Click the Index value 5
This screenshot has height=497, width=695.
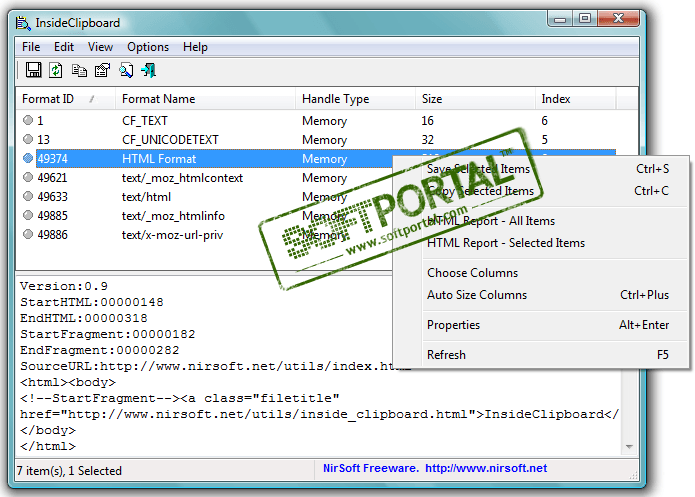(x=544, y=140)
